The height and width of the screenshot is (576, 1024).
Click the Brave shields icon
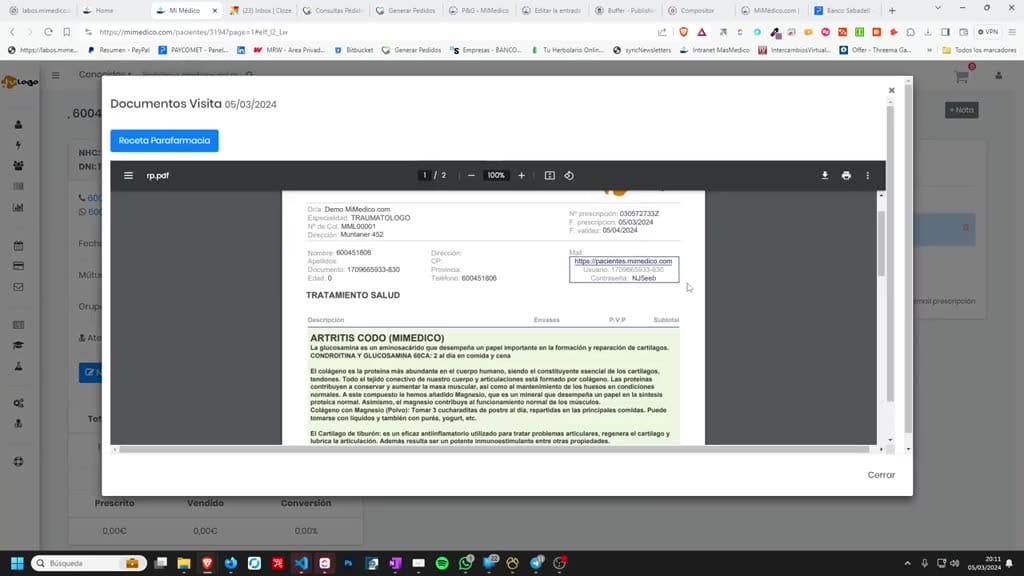click(x=683, y=31)
